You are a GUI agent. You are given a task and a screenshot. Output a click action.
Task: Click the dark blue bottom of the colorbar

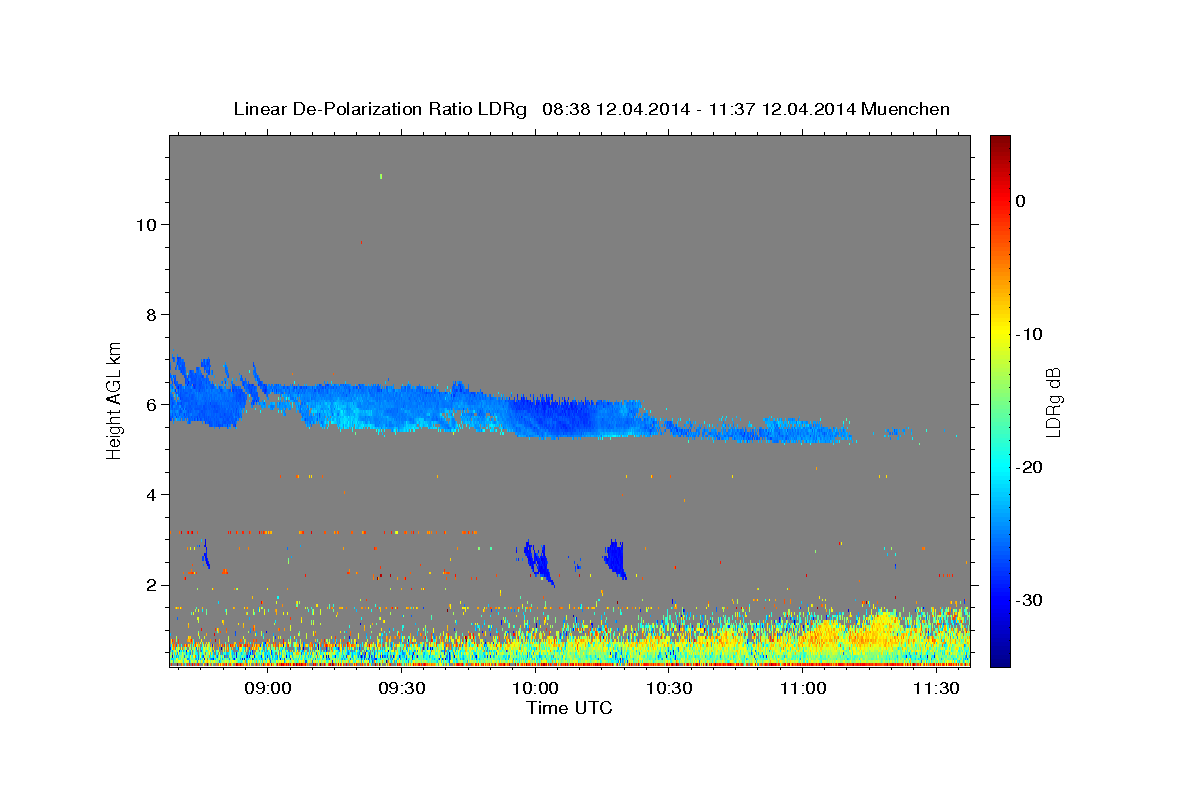point(1000,655)
